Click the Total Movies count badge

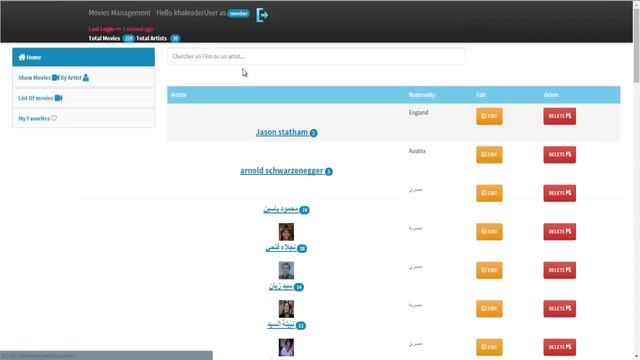(129, 38)
